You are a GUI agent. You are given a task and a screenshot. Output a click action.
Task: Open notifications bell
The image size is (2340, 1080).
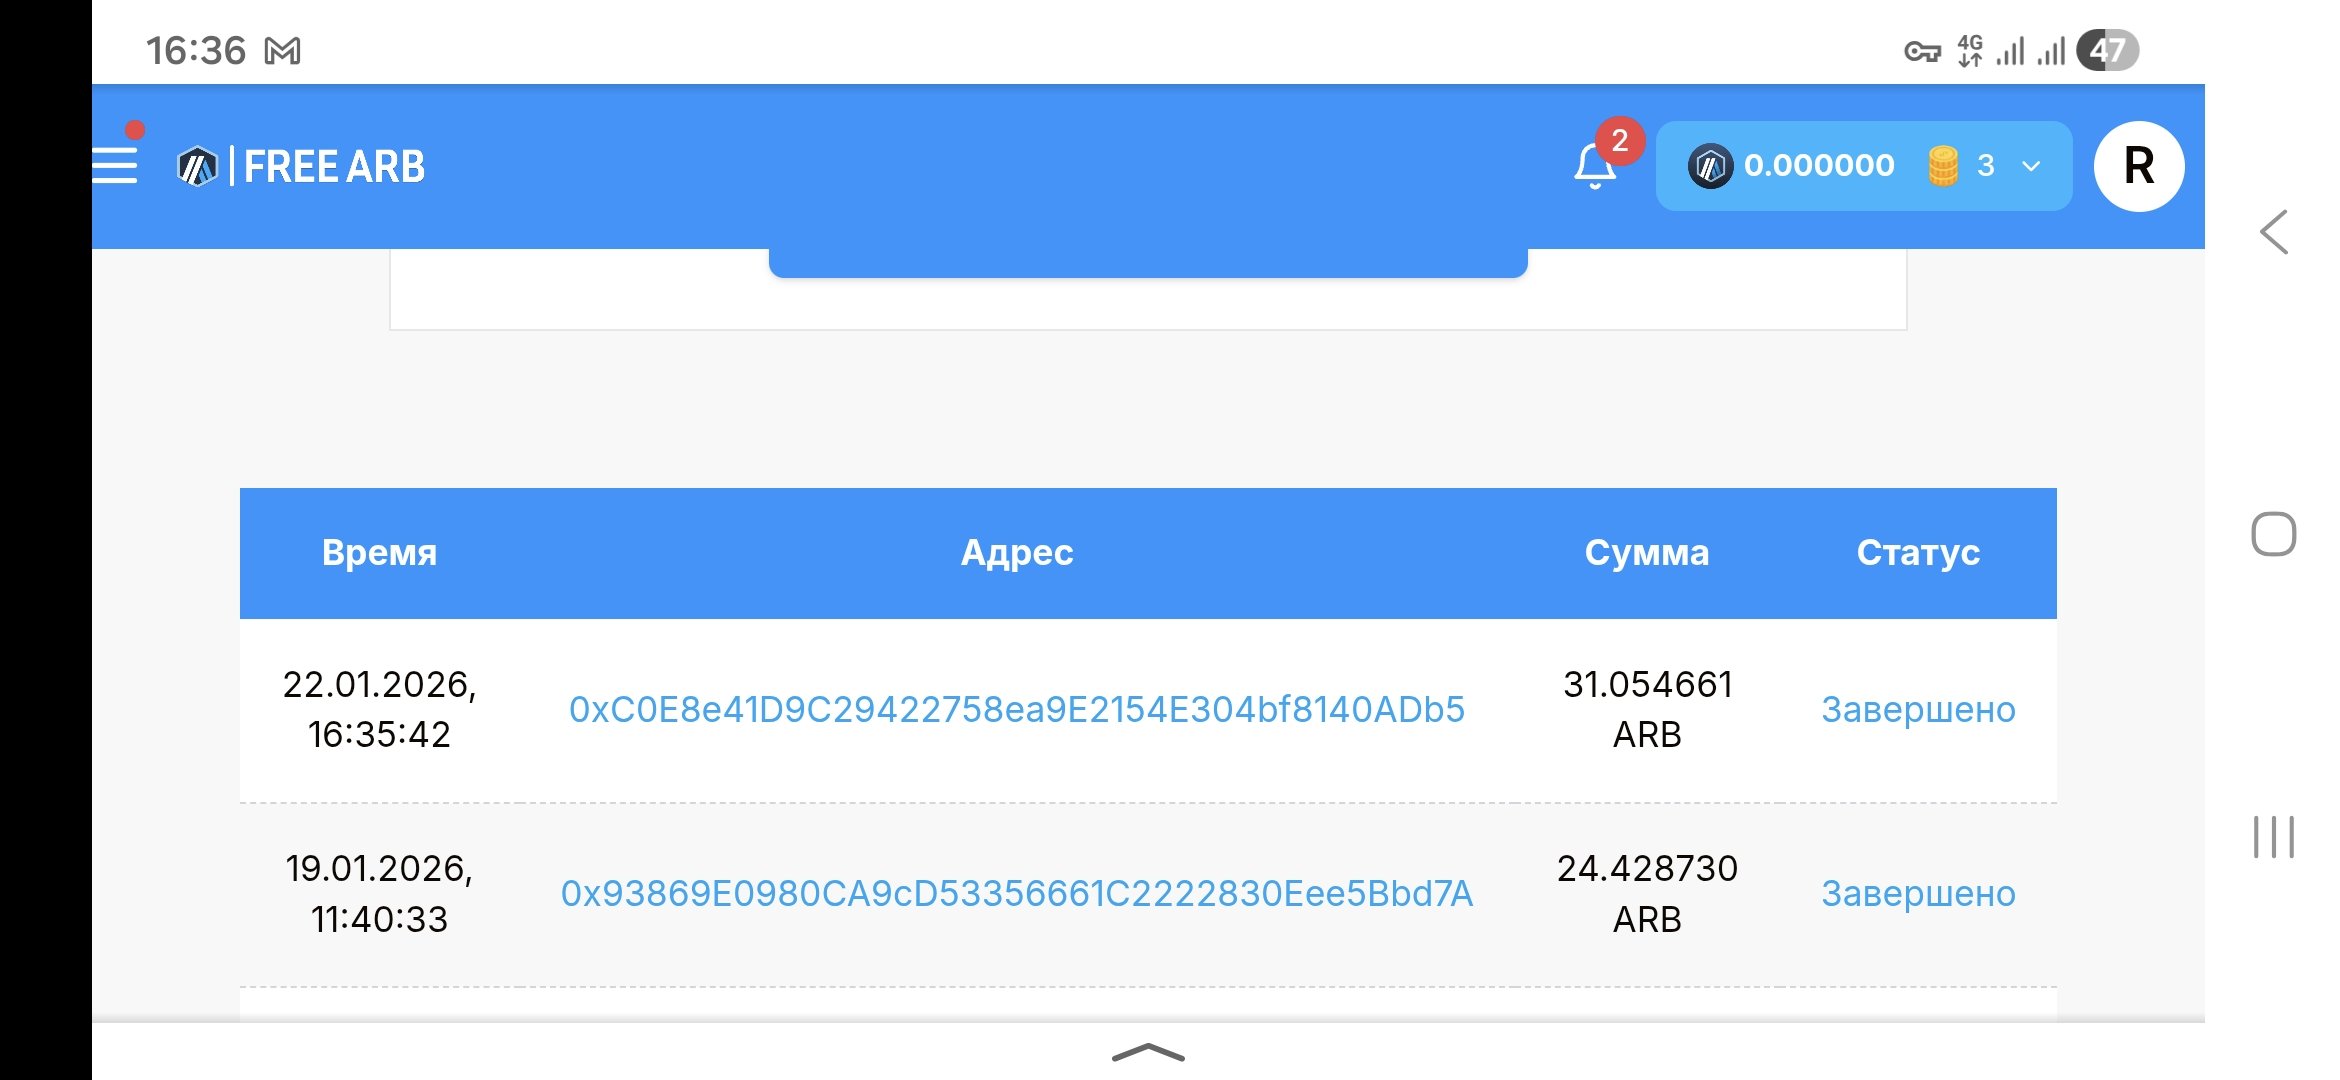(x=1594, y=166)
